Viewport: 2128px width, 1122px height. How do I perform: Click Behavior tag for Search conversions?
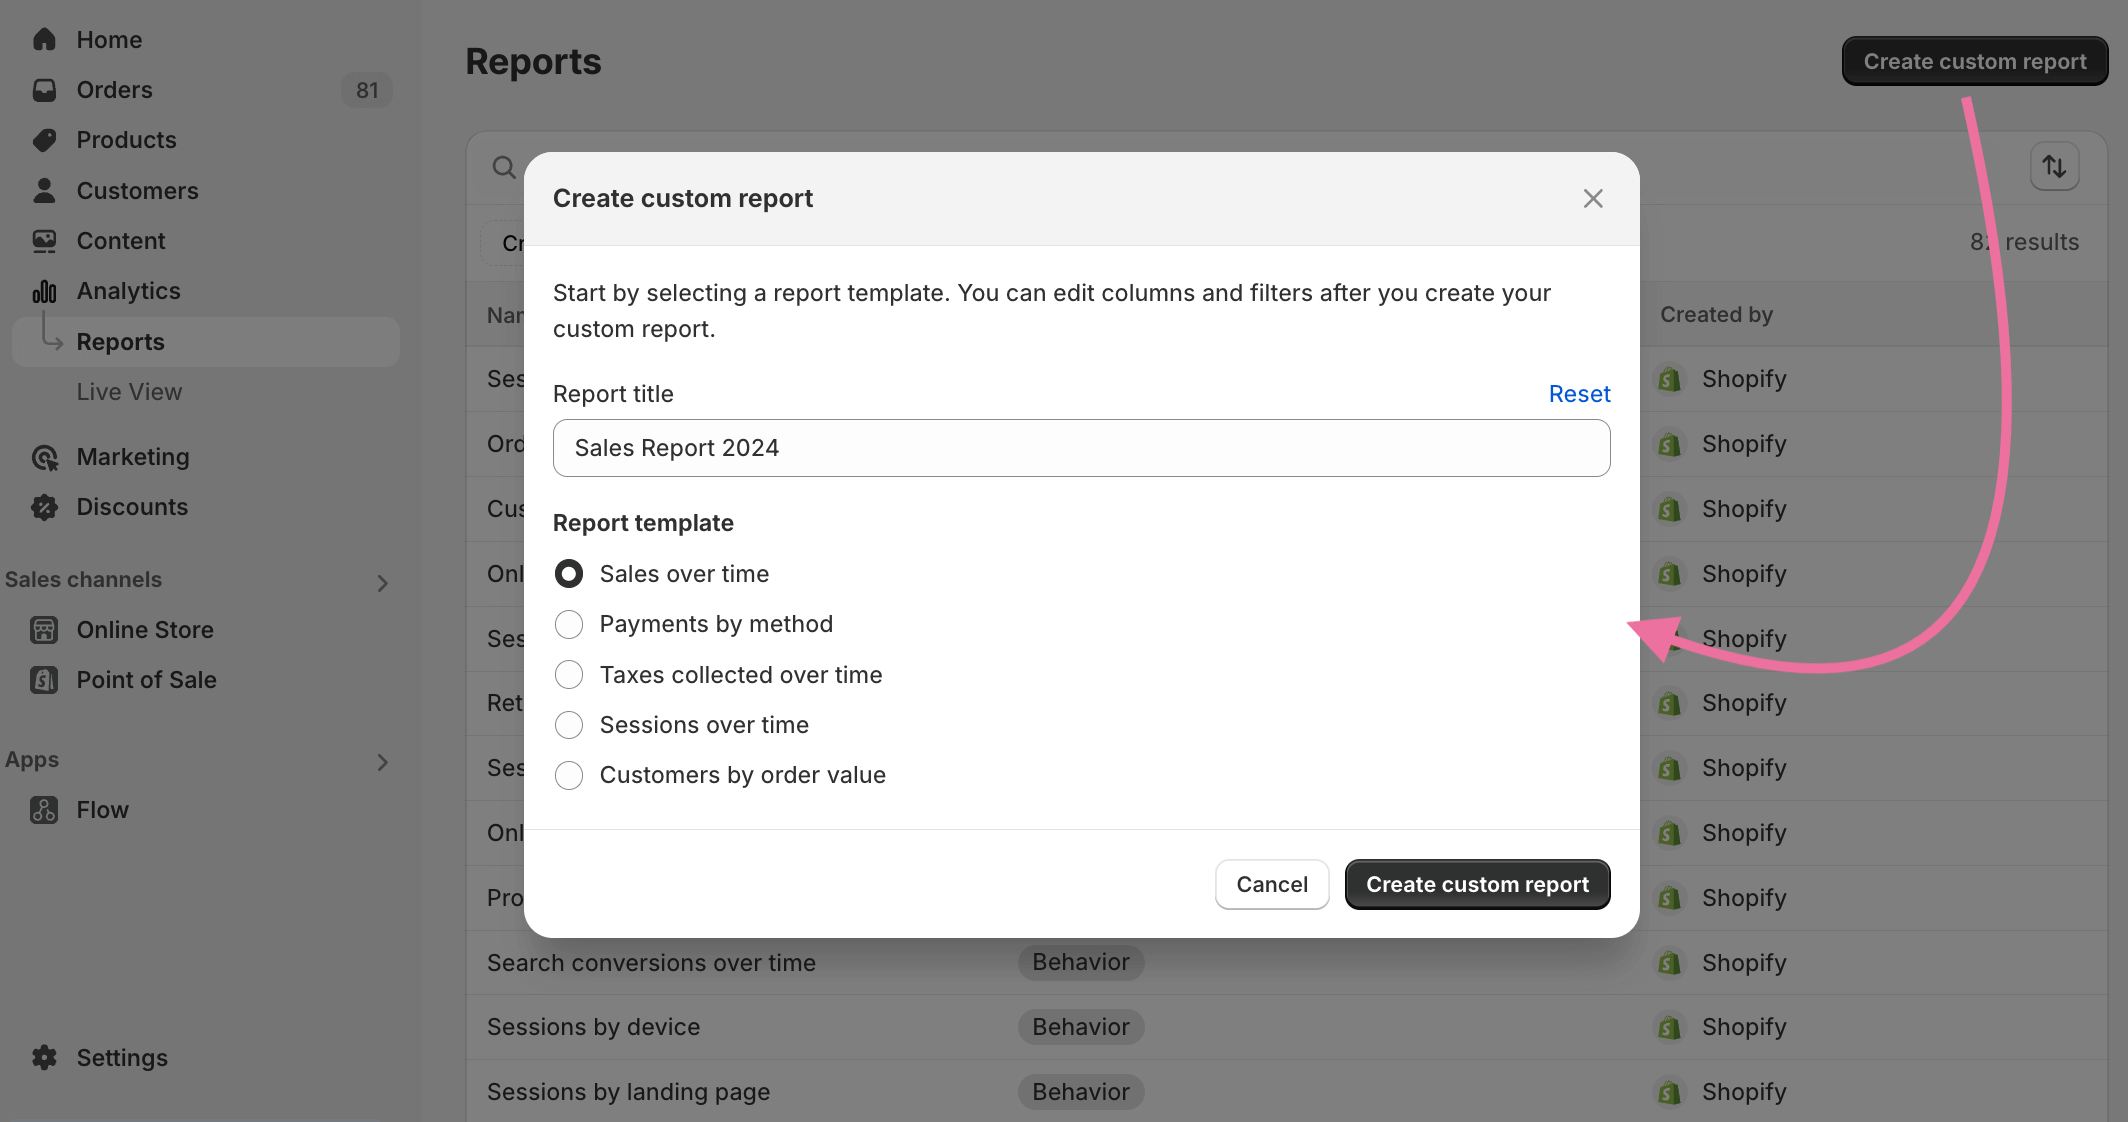click(1081, 962)
